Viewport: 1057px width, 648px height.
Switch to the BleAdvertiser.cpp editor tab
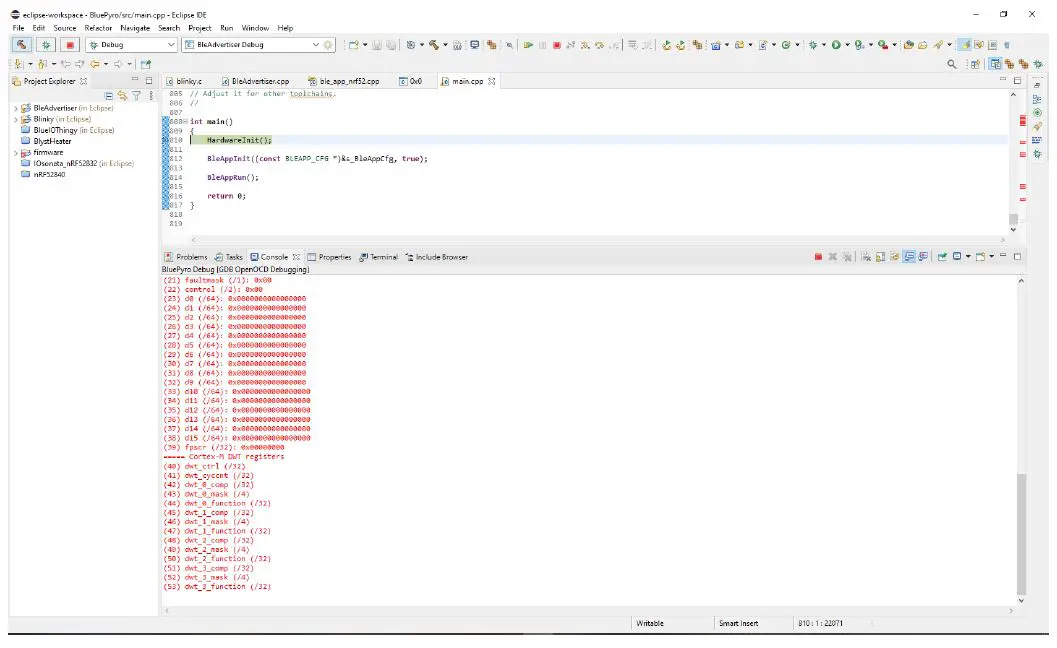click(x=255, y=81)
